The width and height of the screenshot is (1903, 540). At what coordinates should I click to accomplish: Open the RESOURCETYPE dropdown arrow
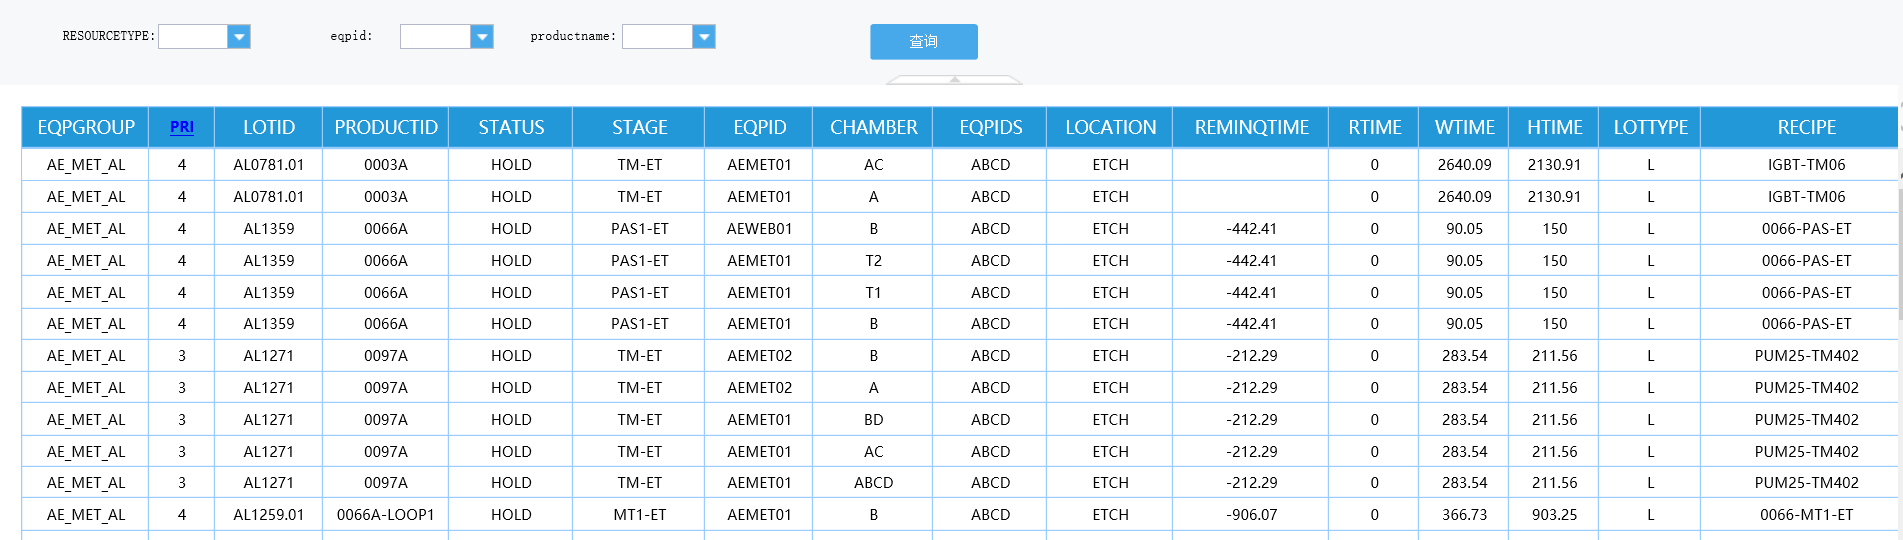239,37
